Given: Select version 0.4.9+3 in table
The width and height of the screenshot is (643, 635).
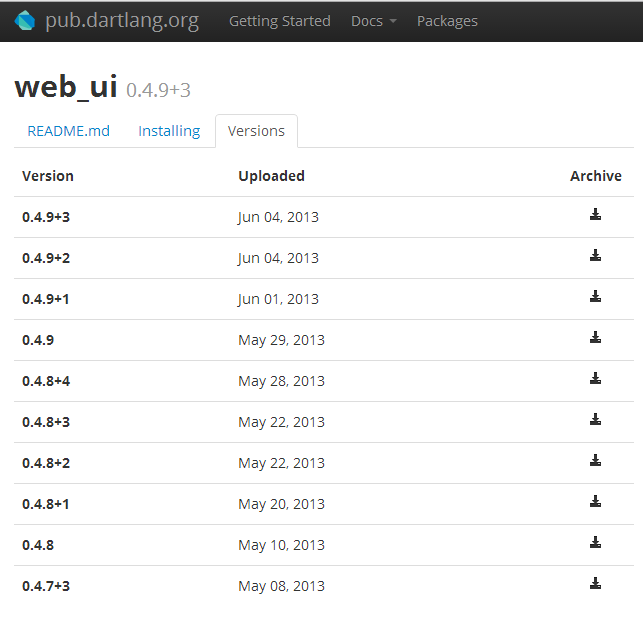Looking at the screenshot, I should click(x=46, y=217).
